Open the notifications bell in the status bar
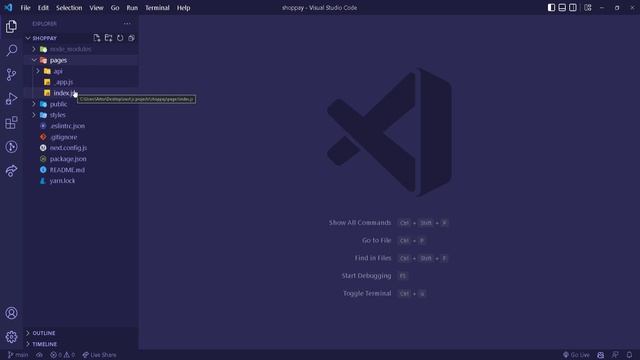 tap(629, 355)
